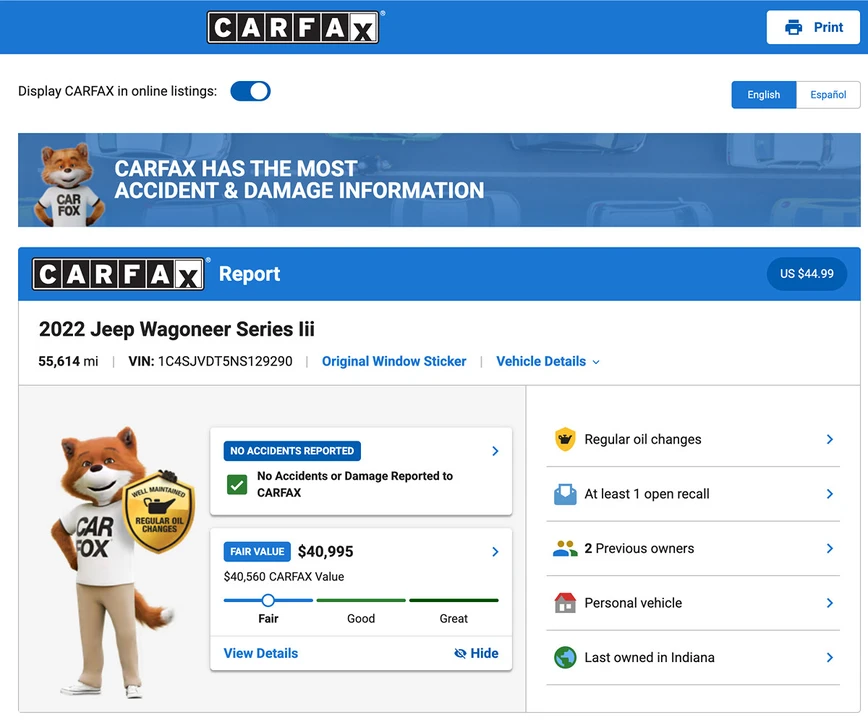868x720 pixels.
Task: Click the blue open recall icon
Action: click(565, 494)
